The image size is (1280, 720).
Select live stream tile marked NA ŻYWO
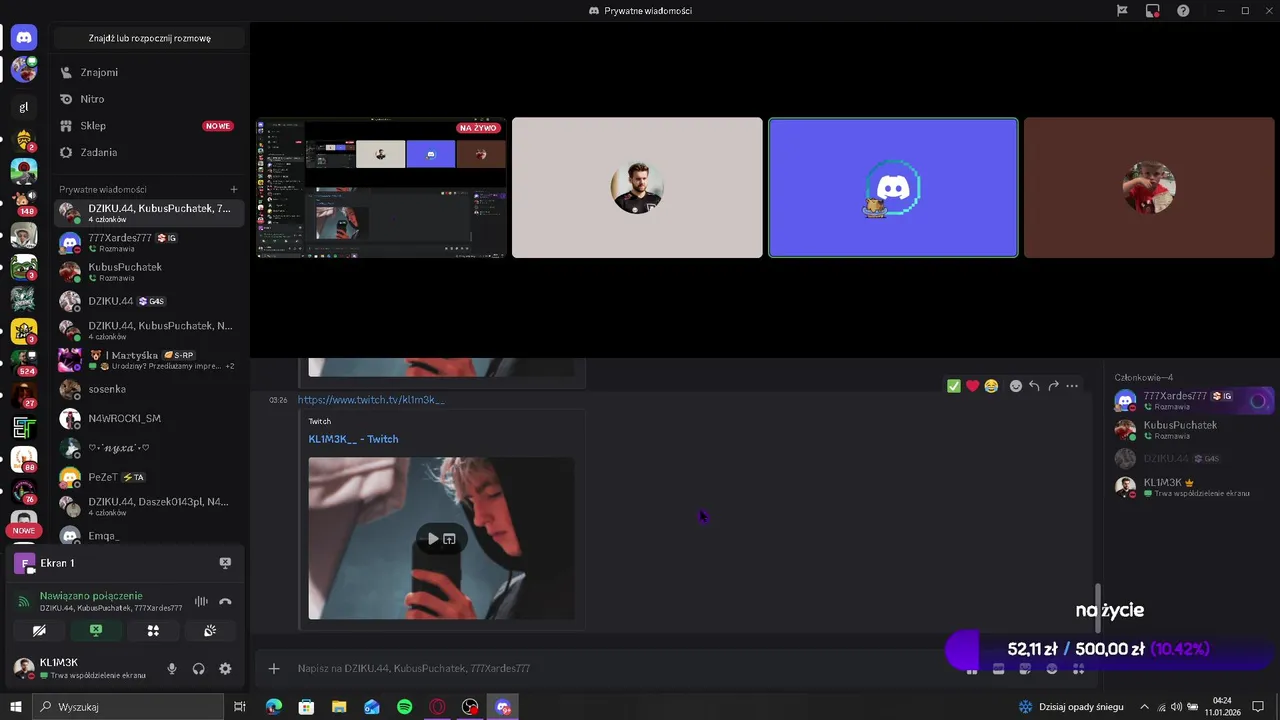tap(381, 188)
